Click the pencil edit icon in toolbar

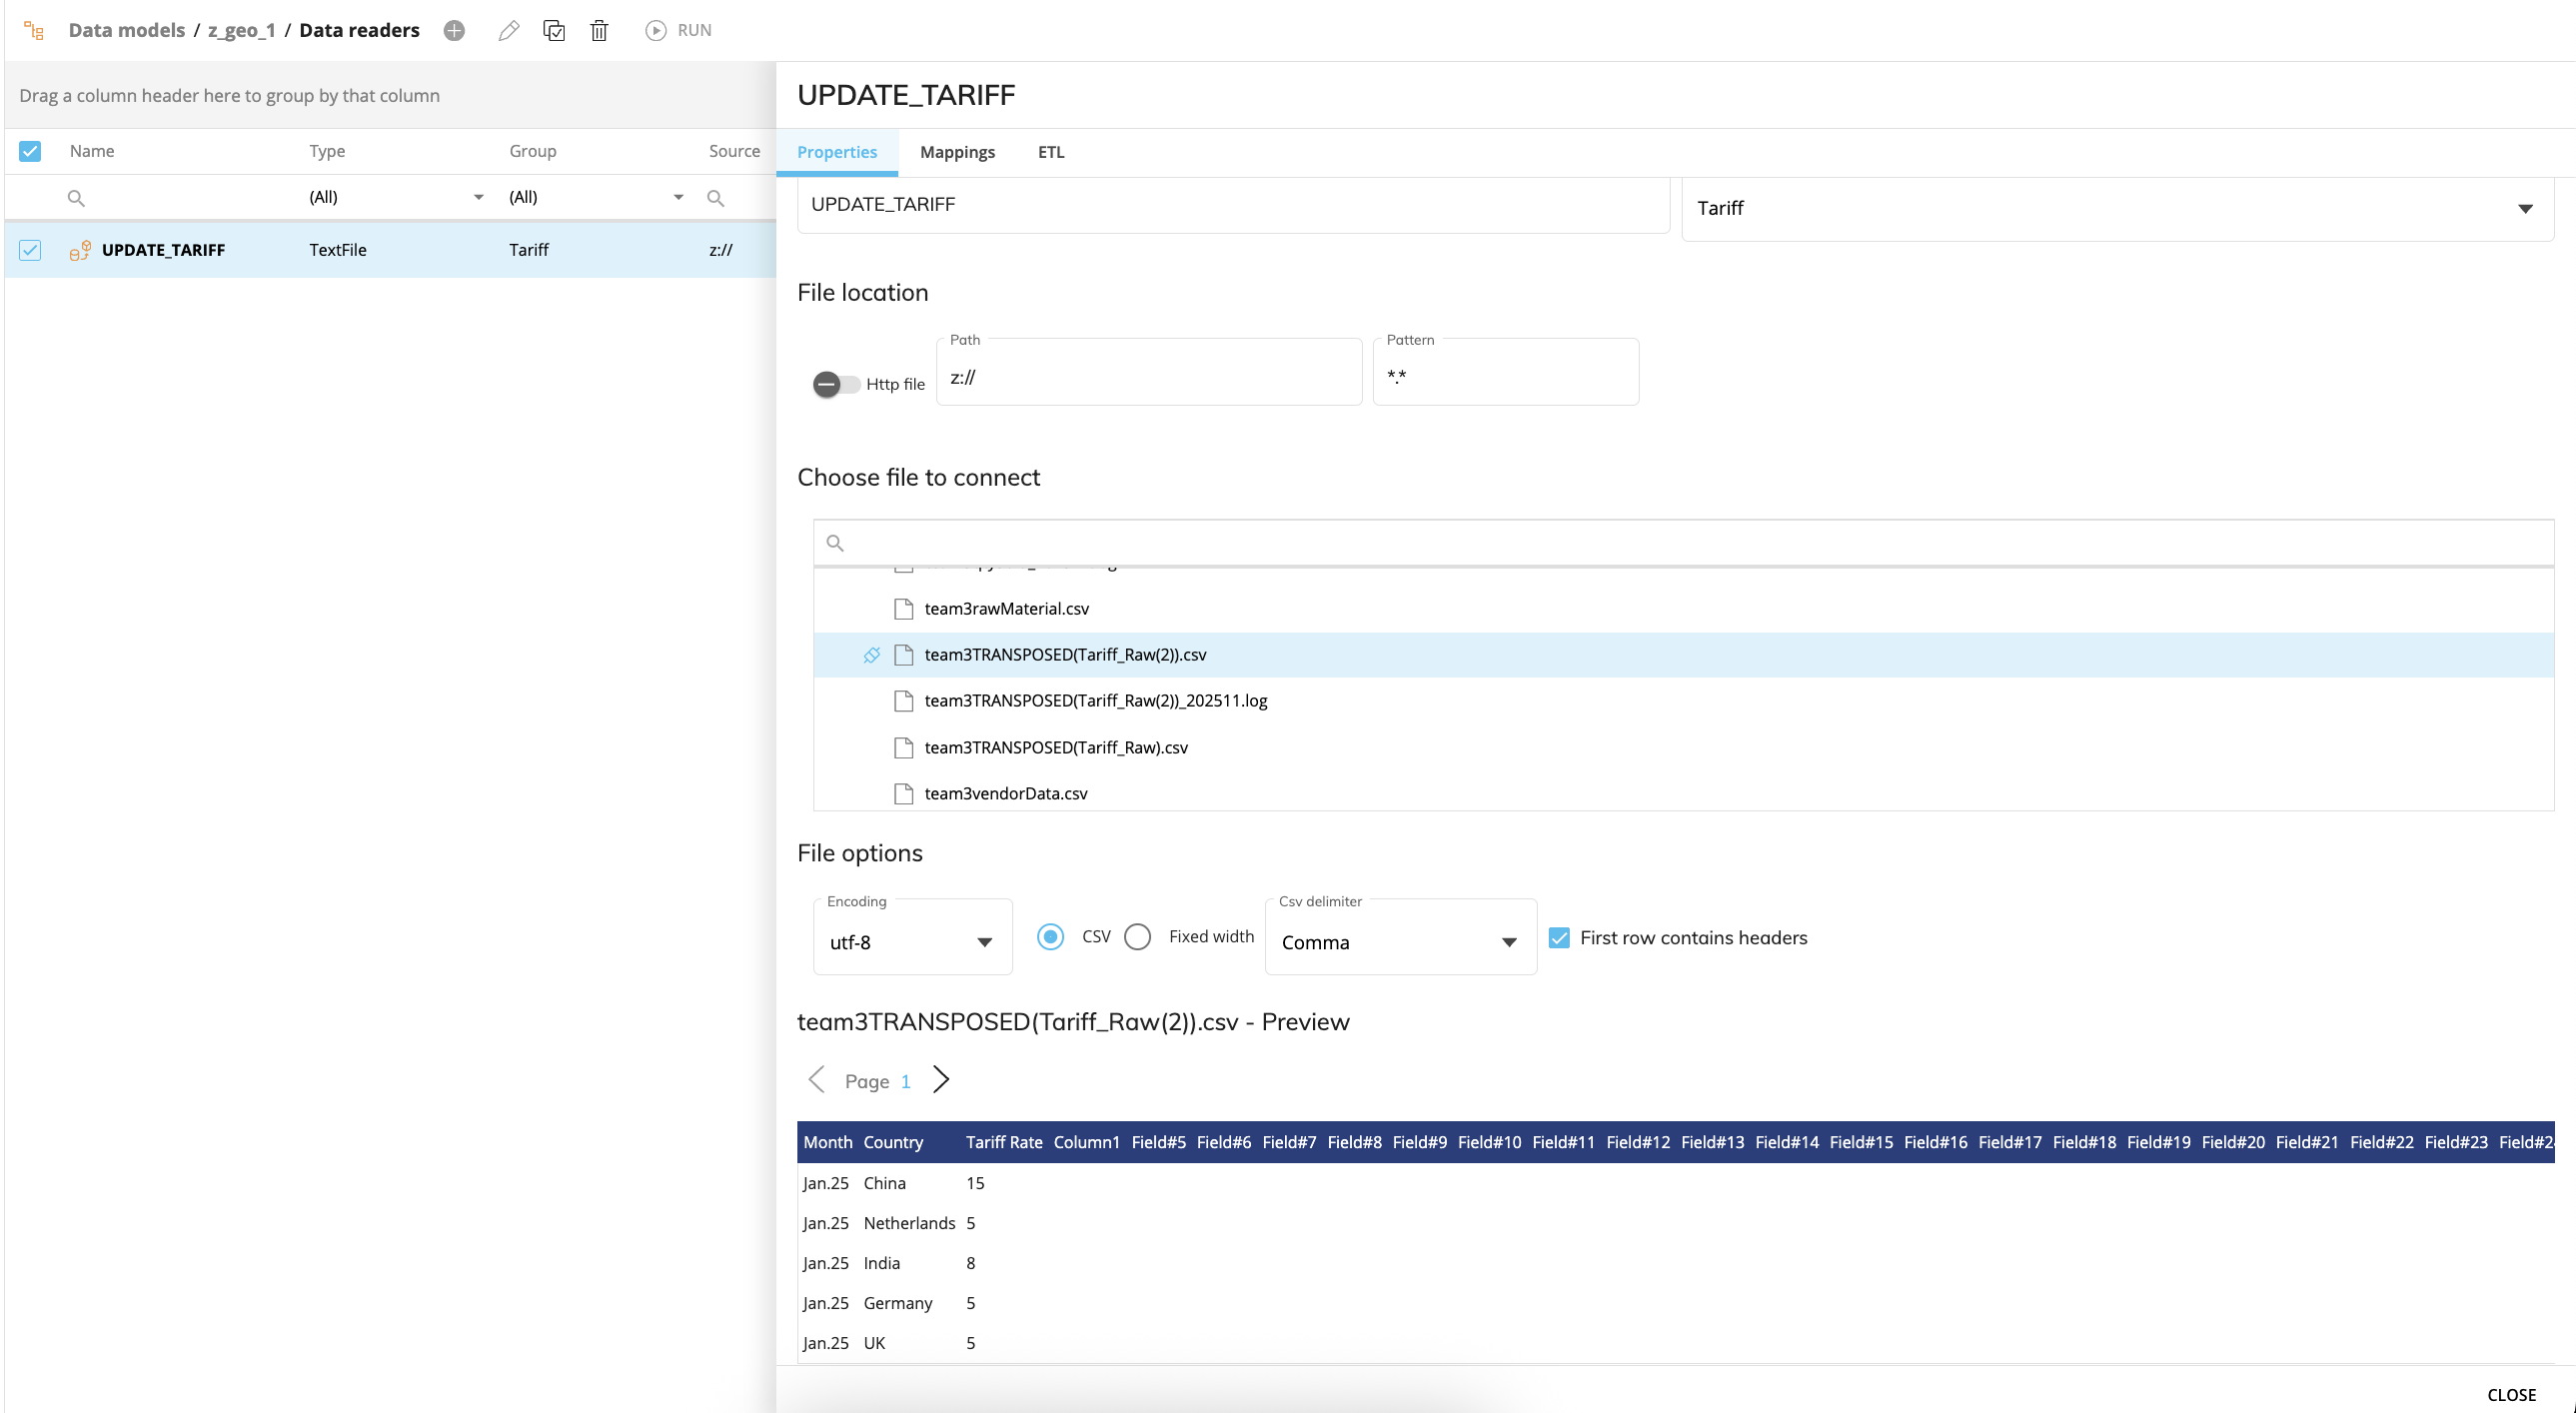(509, 30)
